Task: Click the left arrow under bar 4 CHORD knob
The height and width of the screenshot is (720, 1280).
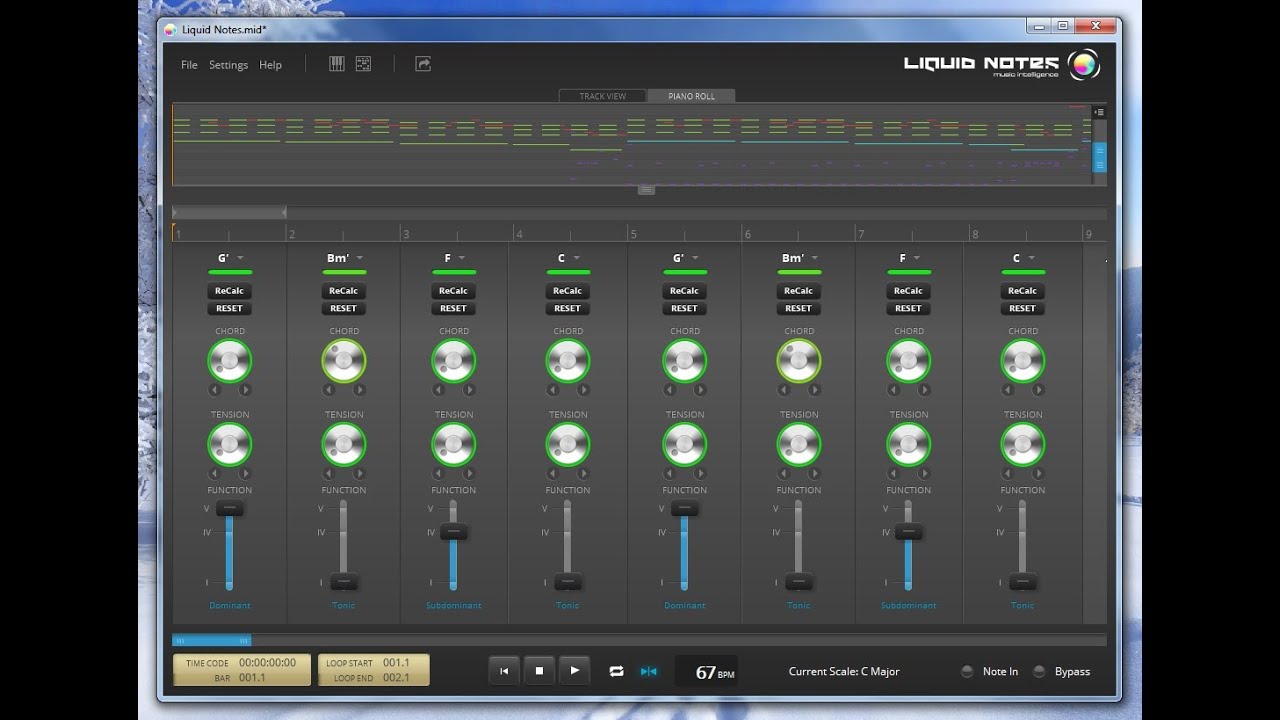Action: (552, 390)
